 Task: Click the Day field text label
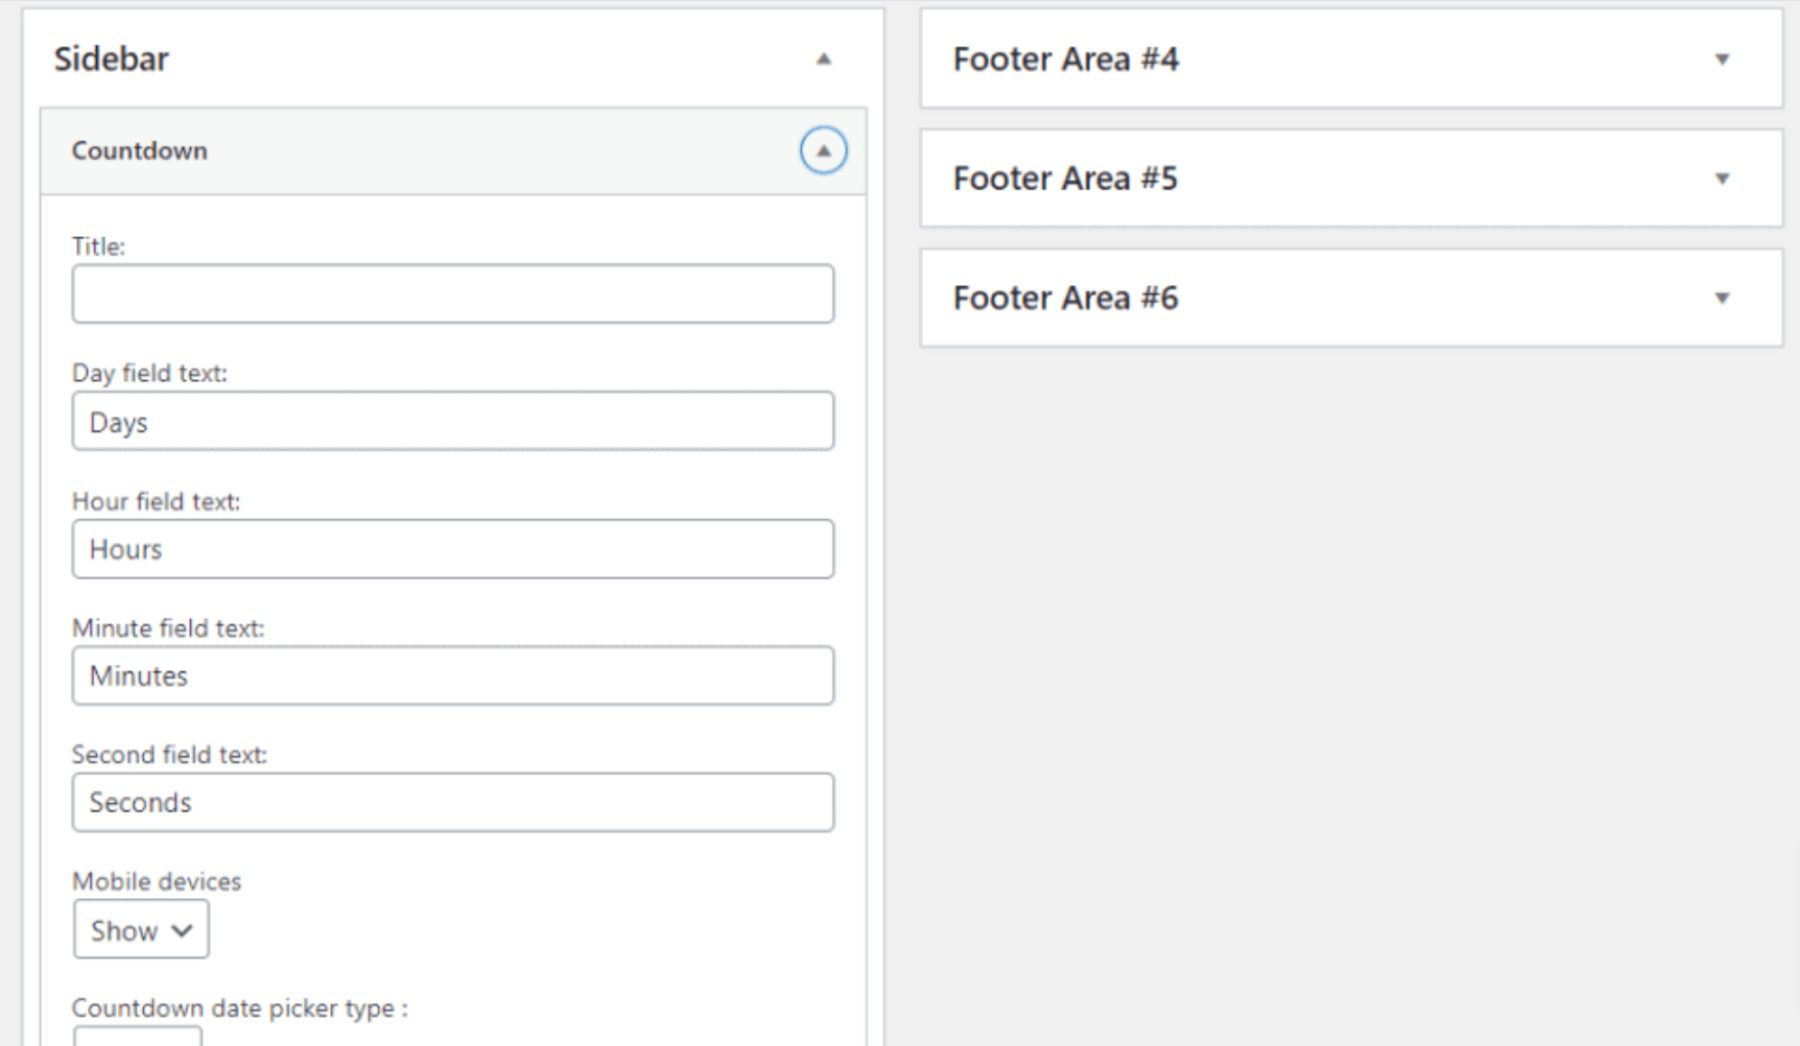click(x=149, y=373)
